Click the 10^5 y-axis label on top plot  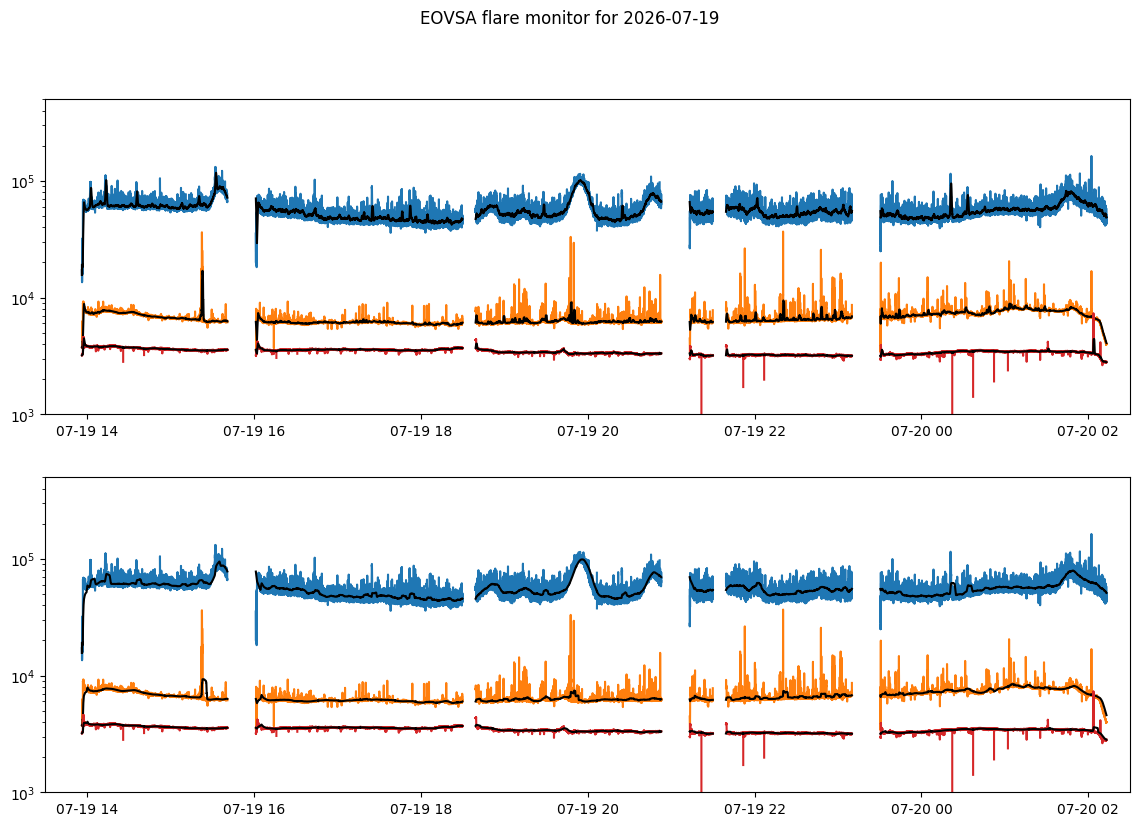click(x=24, y=181)
